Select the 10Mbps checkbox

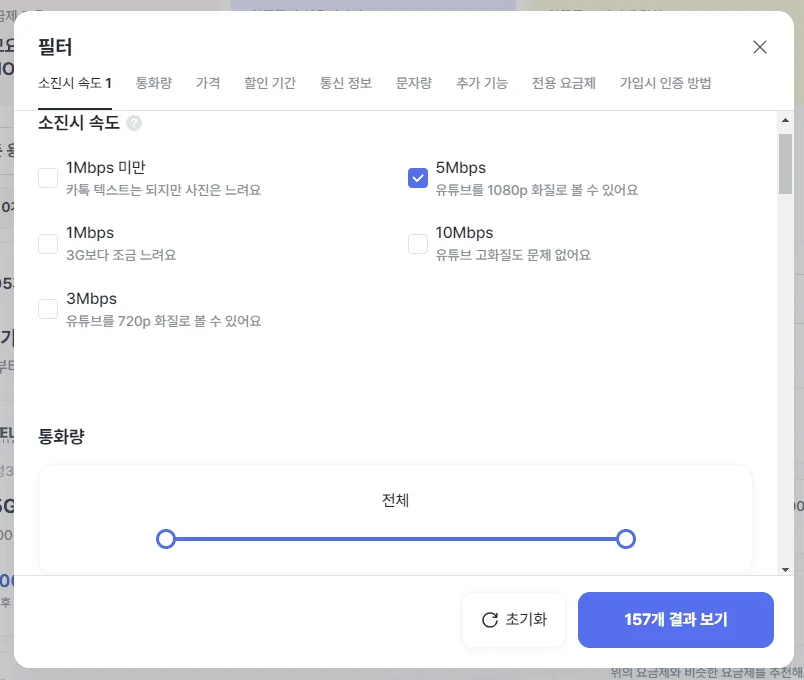pyautogui.click(x=417, y=242)
